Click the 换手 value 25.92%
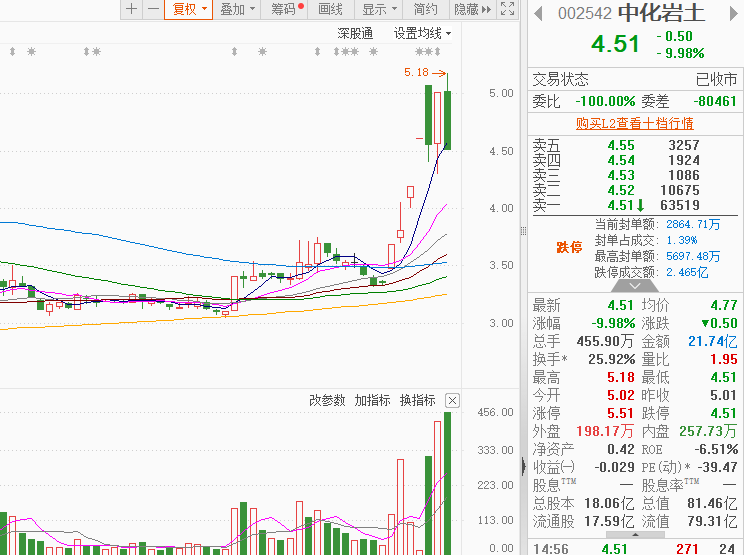Viewport: 744px width, 555px height. [611, 360]
